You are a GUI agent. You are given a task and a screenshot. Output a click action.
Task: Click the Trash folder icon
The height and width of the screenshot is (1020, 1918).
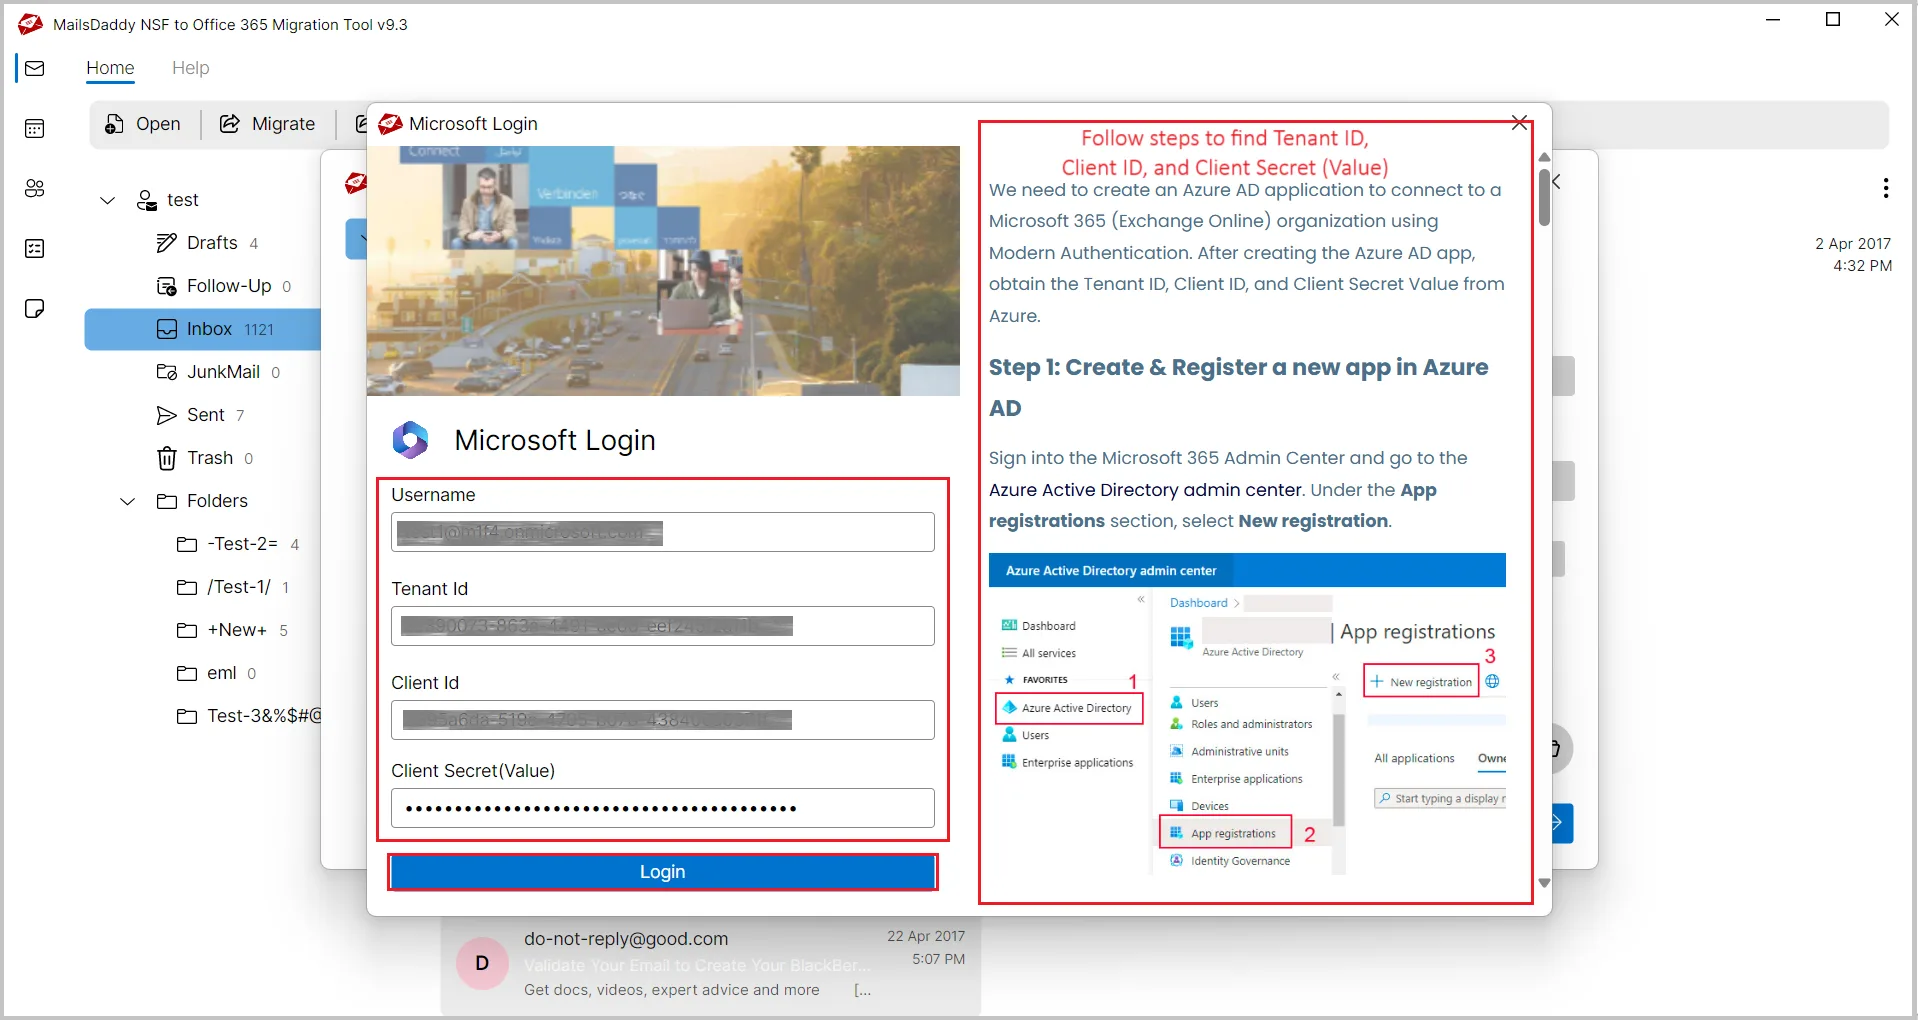[x=167, y=457]
